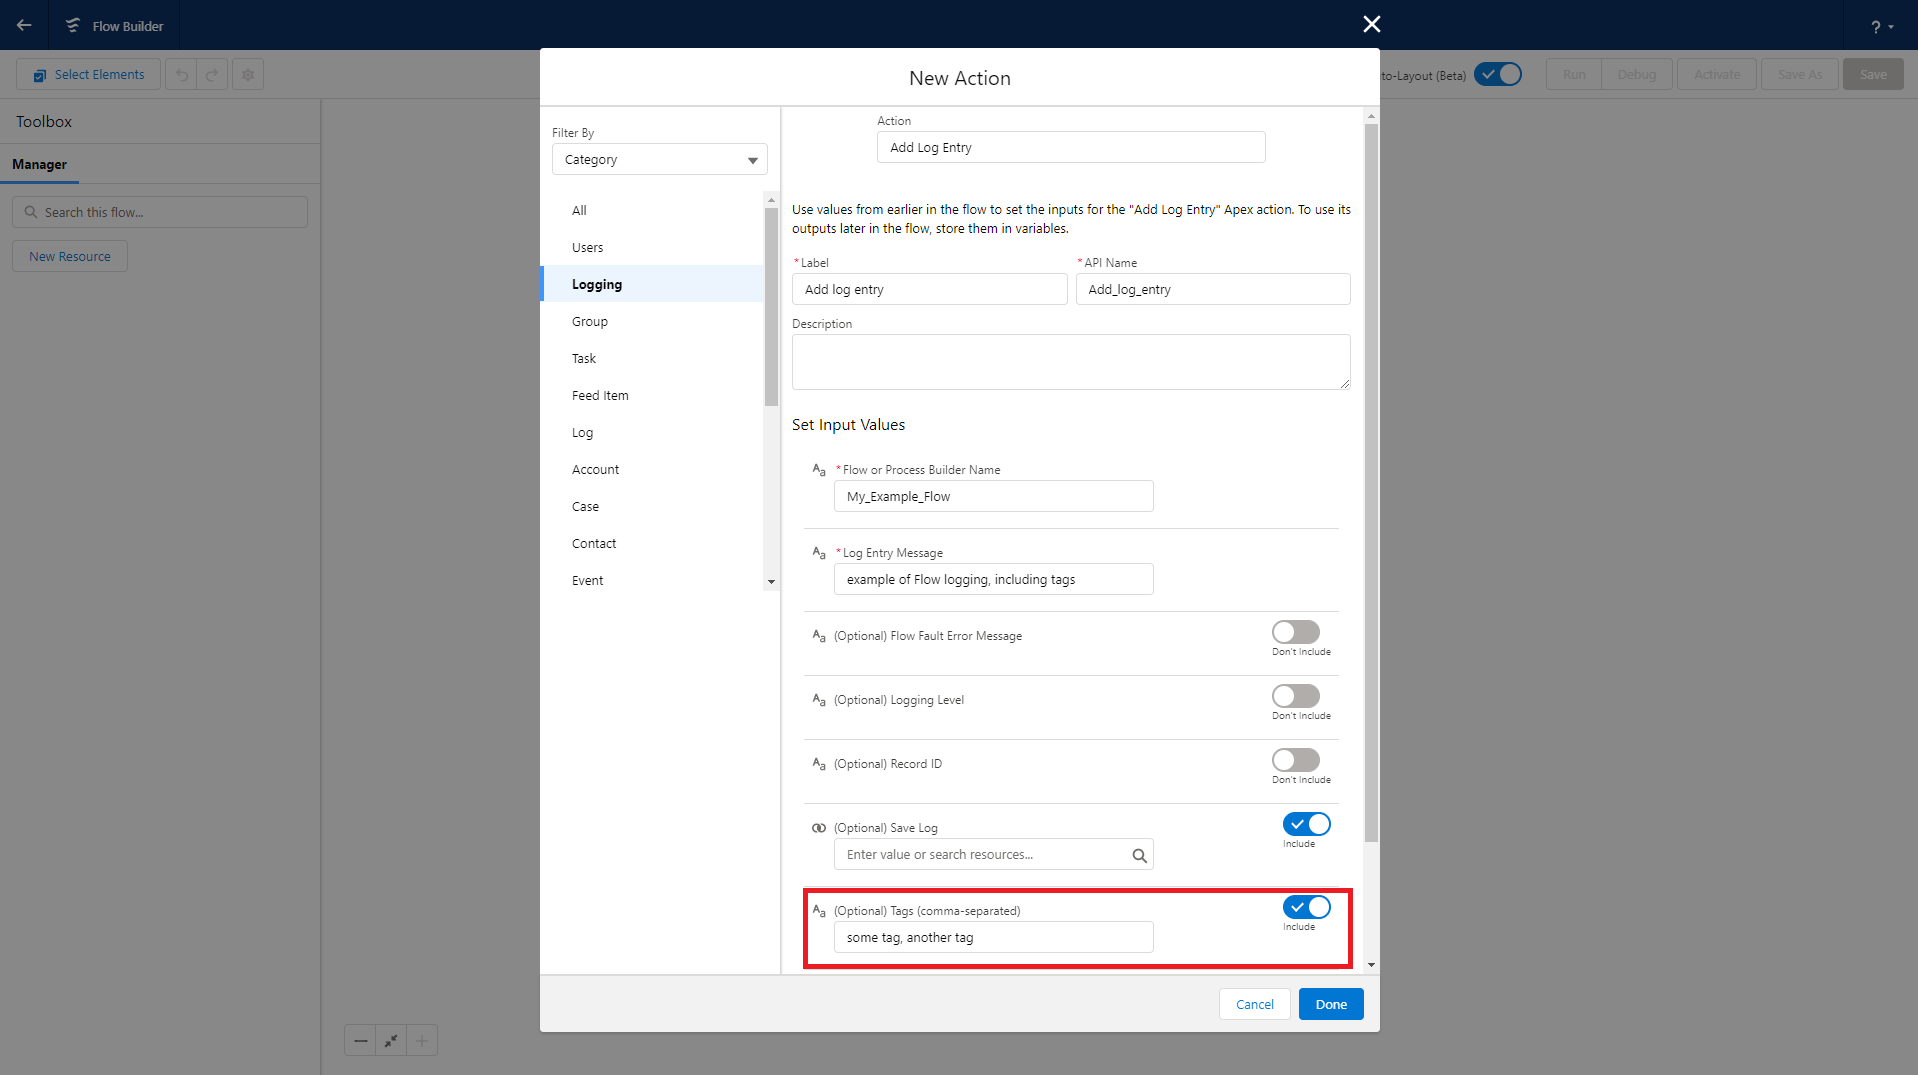Open the Filter By Category dropdown

point(660,159)
